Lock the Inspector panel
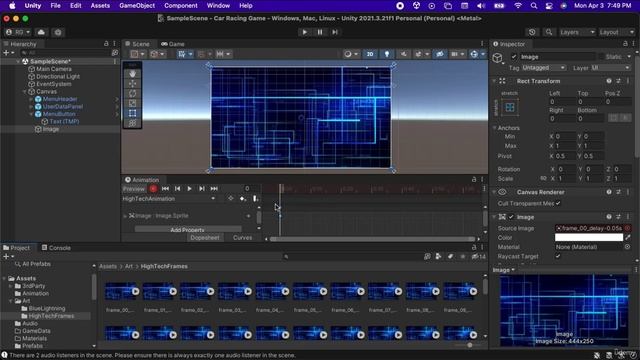640x360 pixels. click(625, 43)
